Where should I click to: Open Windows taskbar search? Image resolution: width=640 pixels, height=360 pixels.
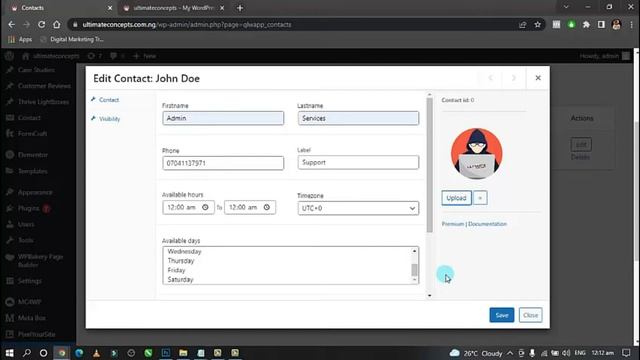(27, 353)
